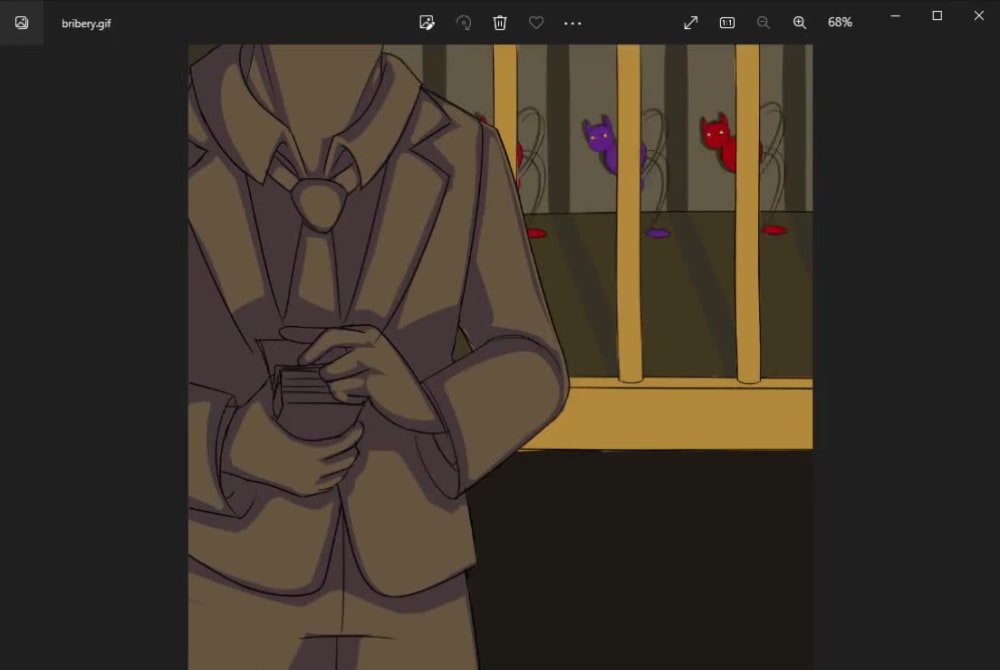Rotate bribery.gif with the rotate icon

[x=463, y=22]
